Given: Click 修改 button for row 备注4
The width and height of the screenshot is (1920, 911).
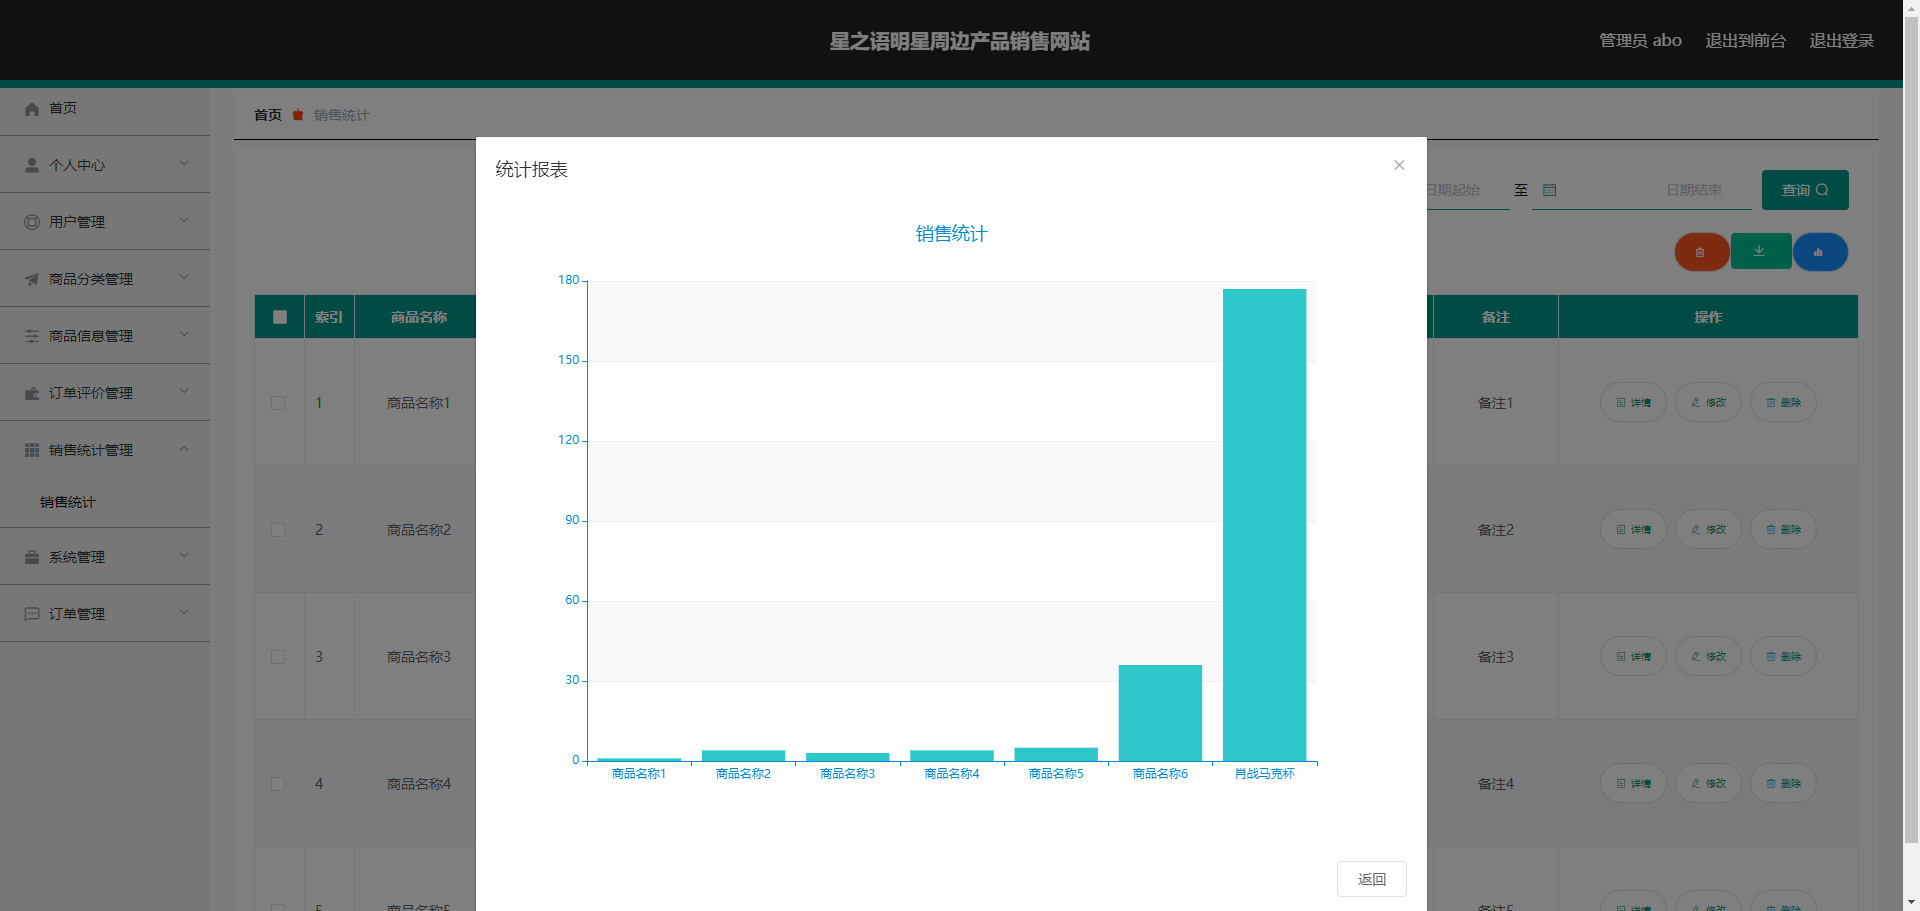Looking at the screenshot, I should click(x=1708, y=783).
